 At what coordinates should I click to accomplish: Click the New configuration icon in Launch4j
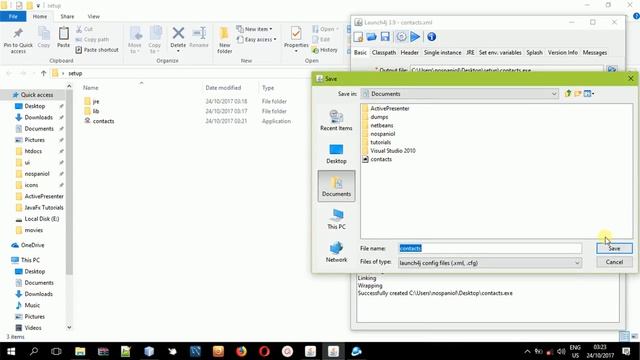click(358, 37)
